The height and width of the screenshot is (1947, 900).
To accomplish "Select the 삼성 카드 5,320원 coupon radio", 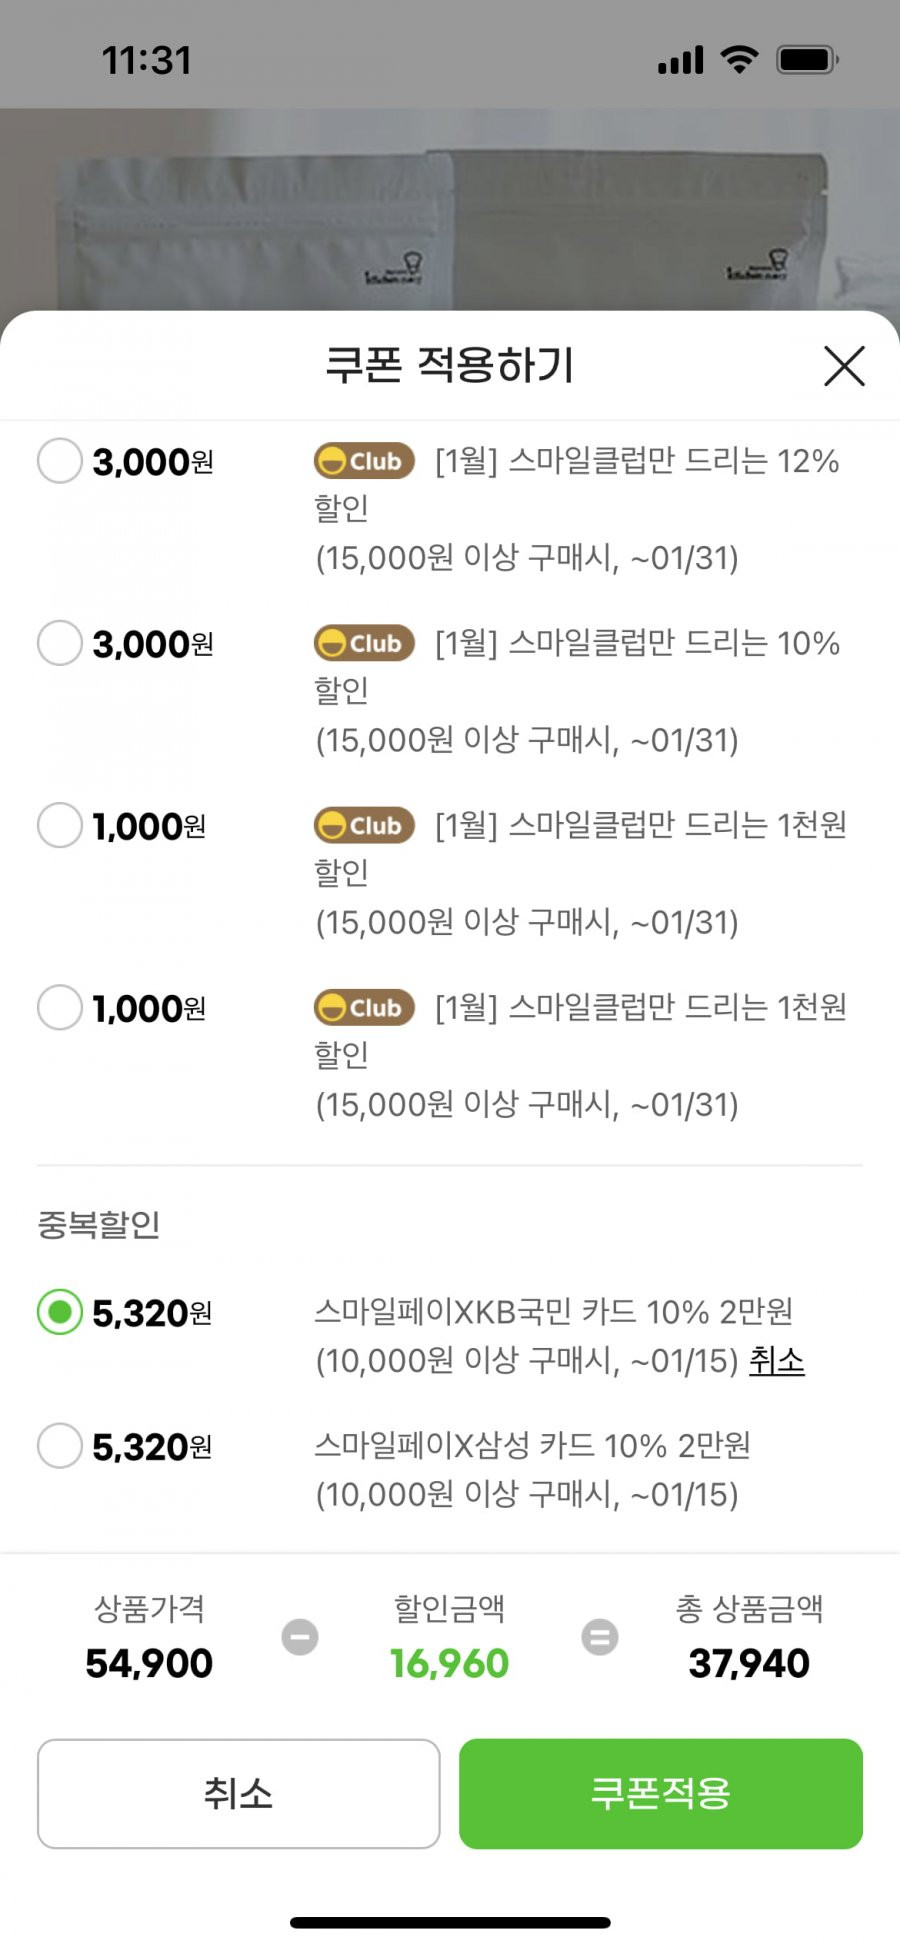I will (60, 1446).
